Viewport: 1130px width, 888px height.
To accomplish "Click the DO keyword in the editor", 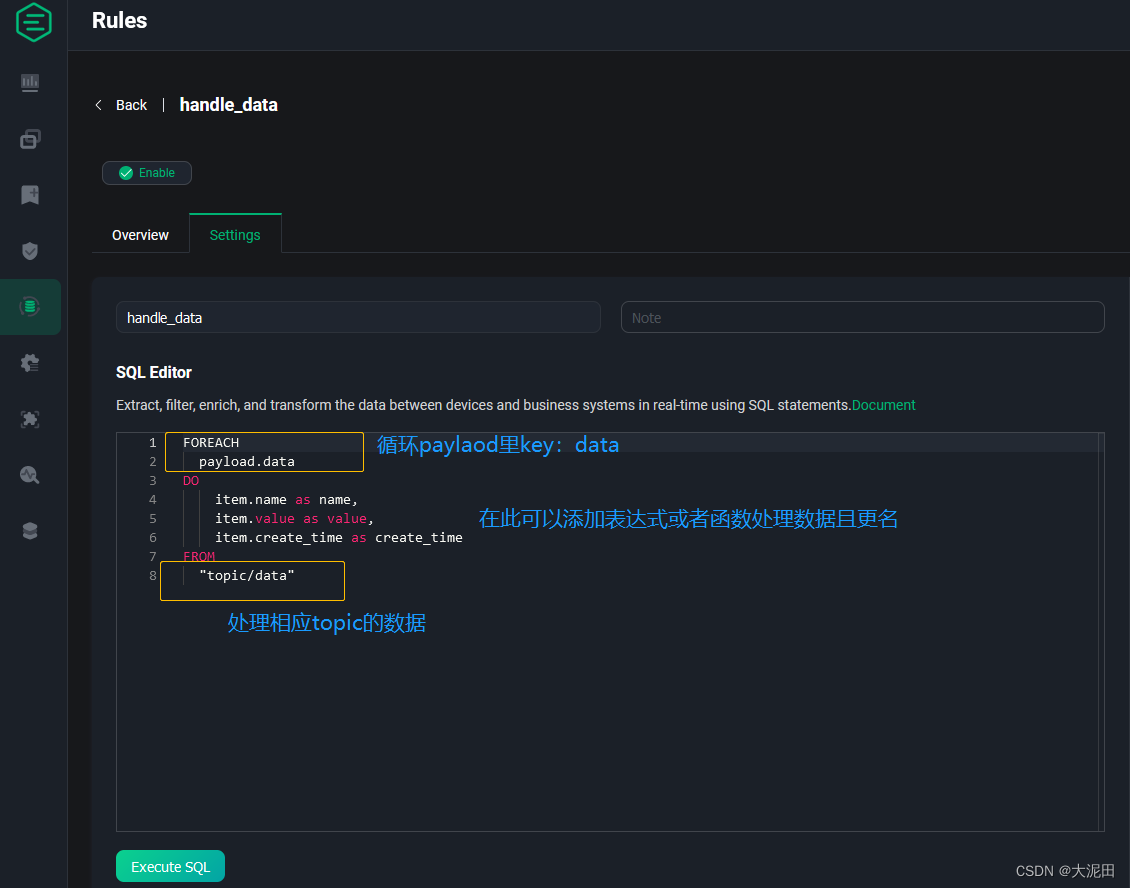I will [191, 481].
